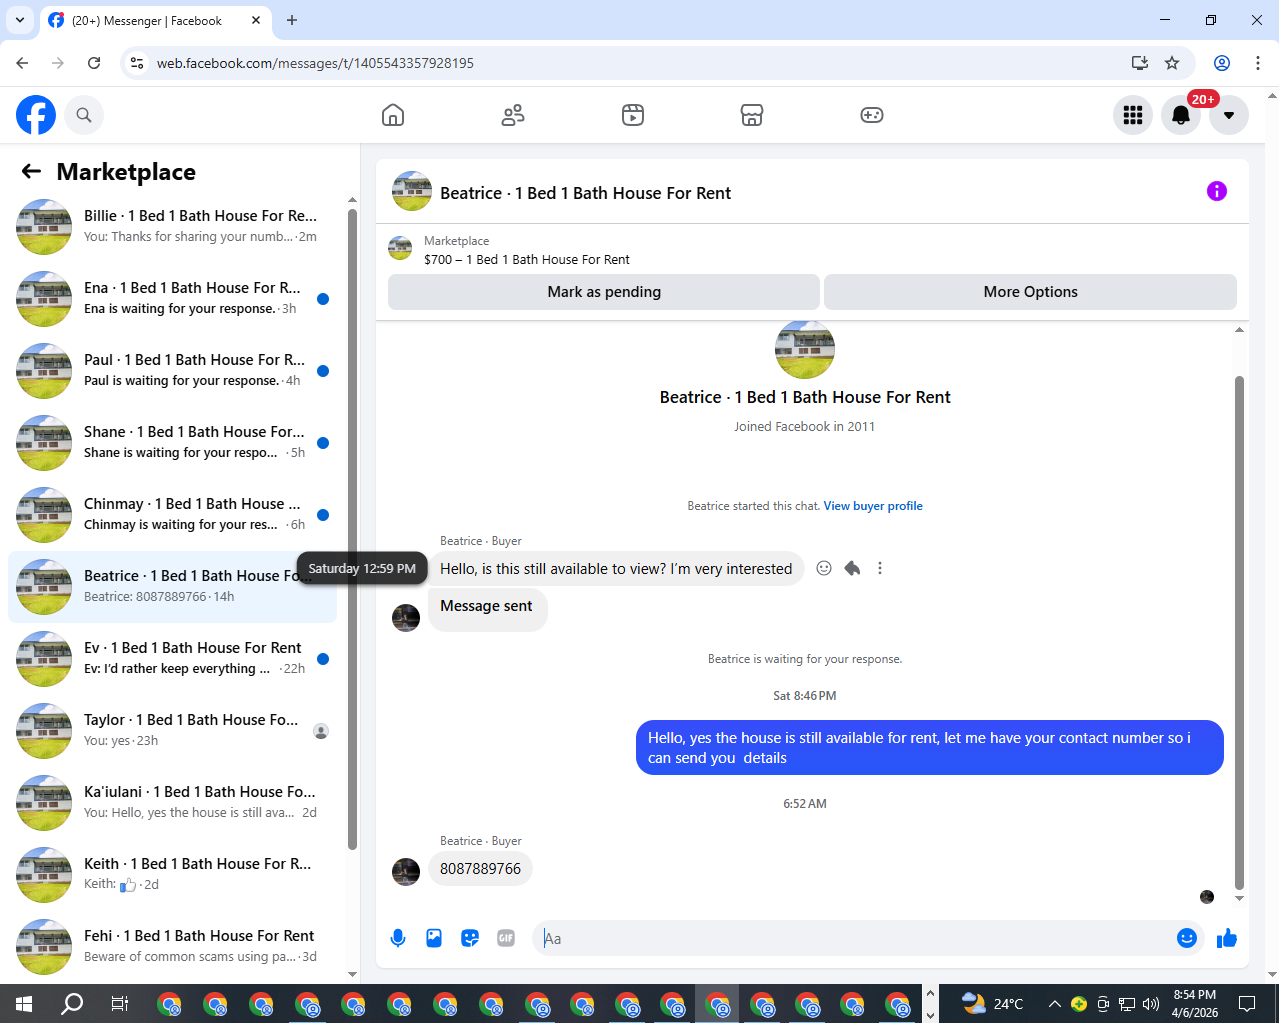Choose a GIF icon
1279x1023 pixels.
pyautogui.click(x=506, y=938)
